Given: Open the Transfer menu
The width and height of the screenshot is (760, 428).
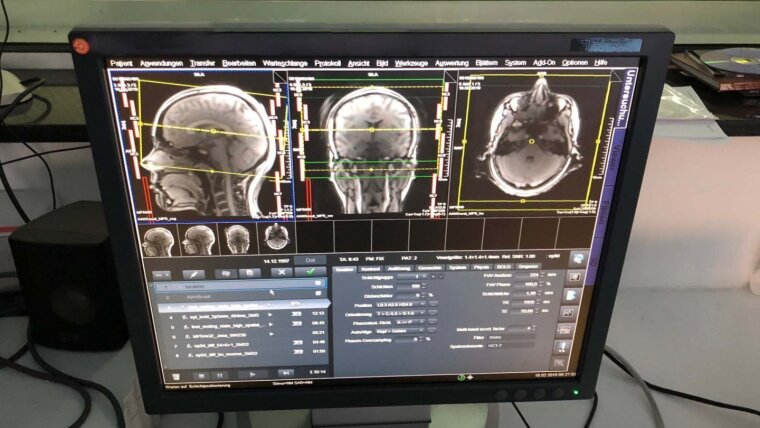Looking at the screenshot, I should click(x=203, y=63).
